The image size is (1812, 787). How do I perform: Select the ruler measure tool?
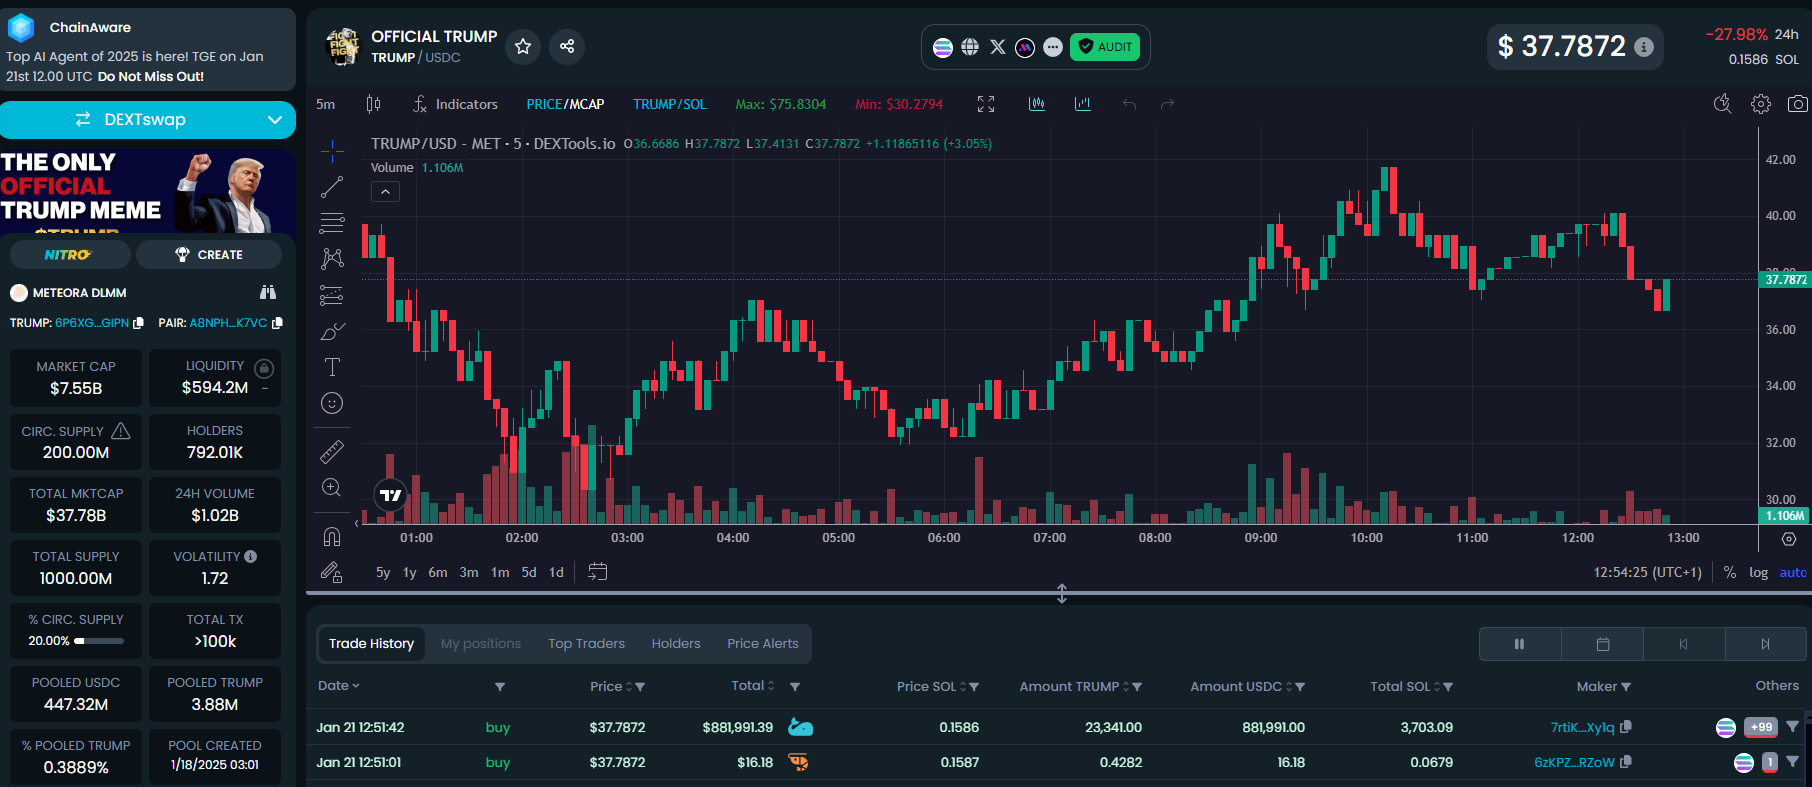point(332,452)
